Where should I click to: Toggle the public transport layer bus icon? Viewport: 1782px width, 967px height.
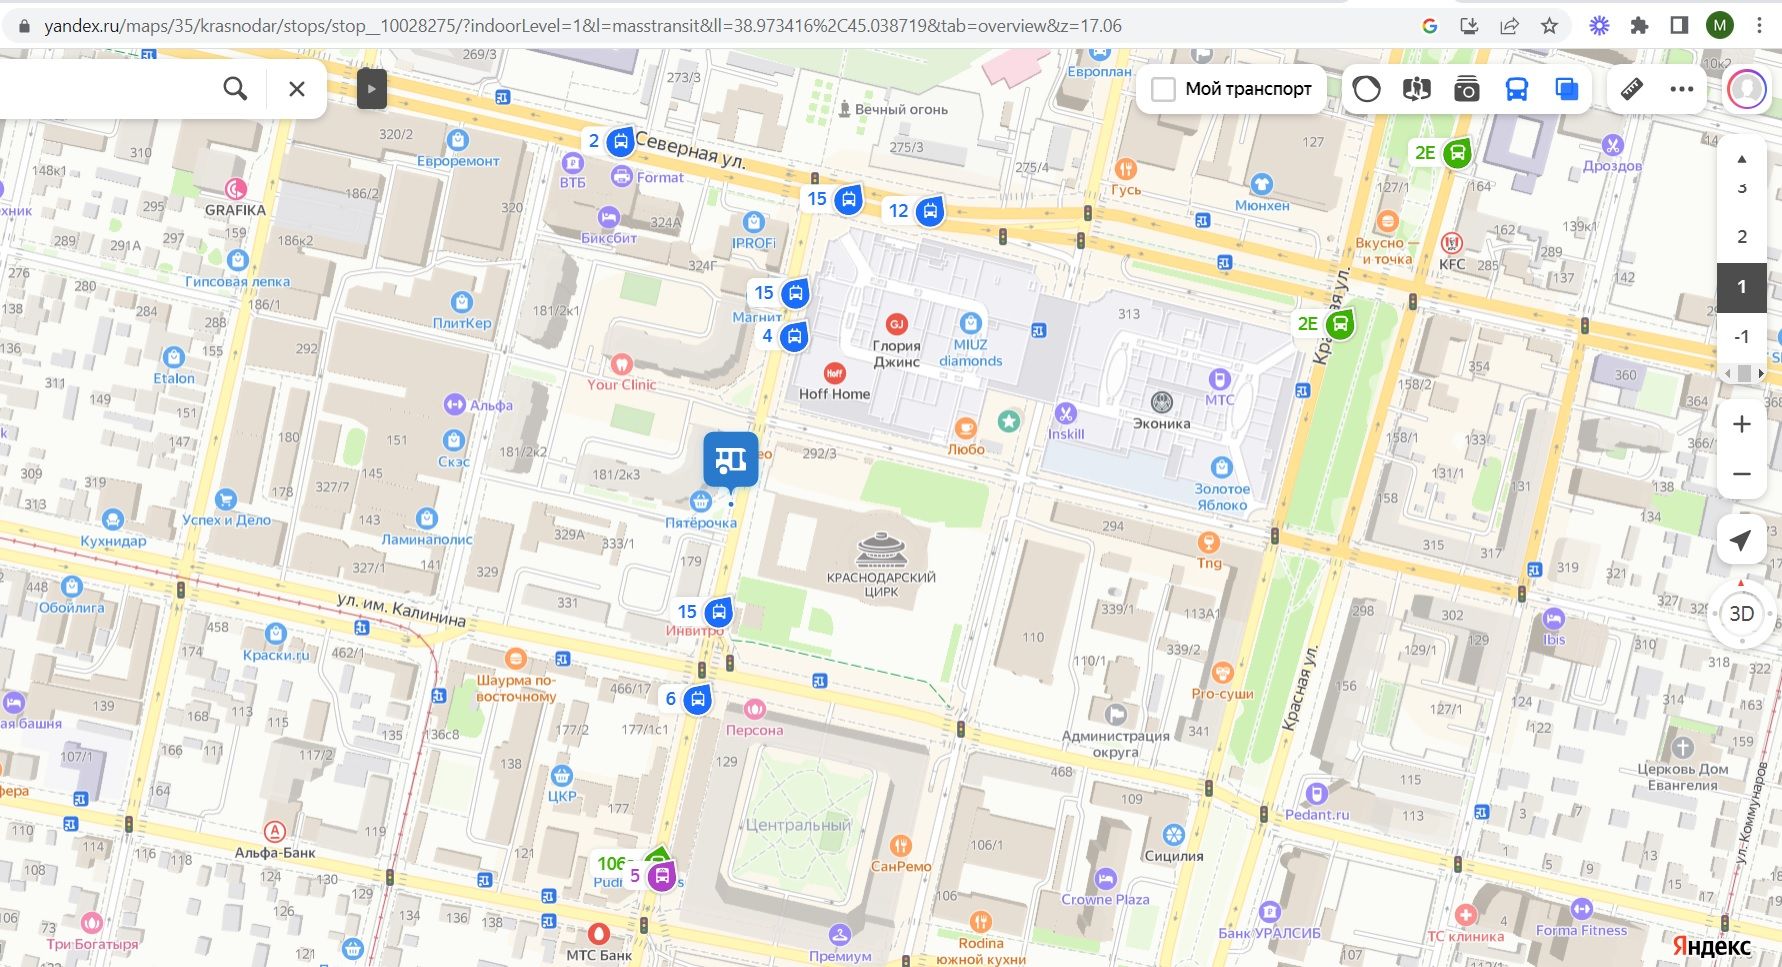pos(1516,89)
